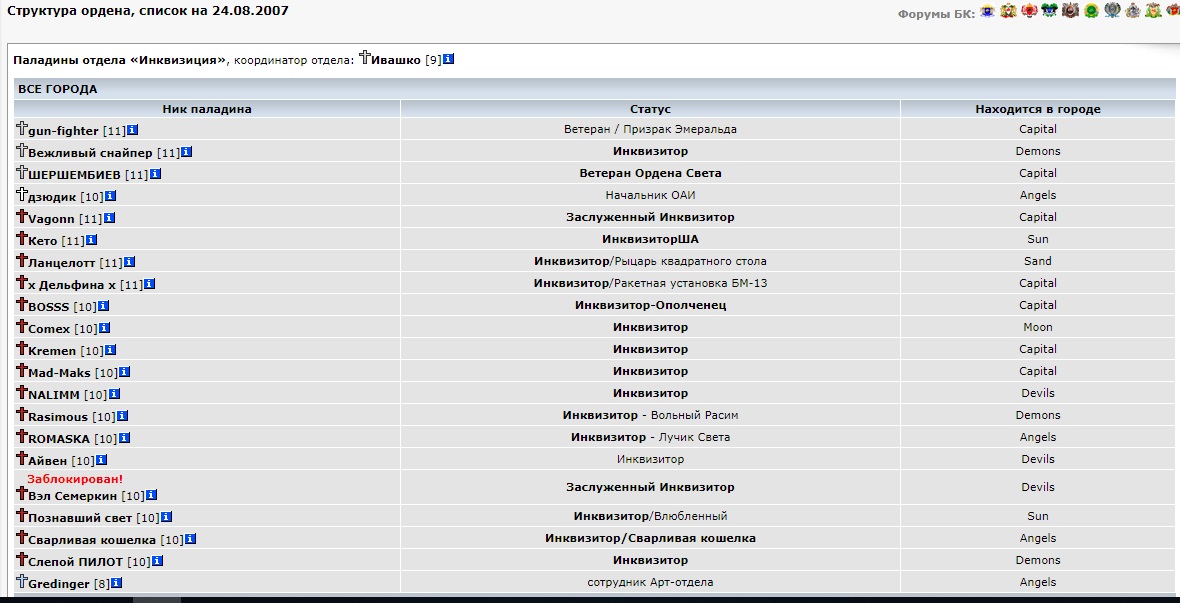
Task: Open player link Слепой ПИЛОТ
Action: click(75, 562)
